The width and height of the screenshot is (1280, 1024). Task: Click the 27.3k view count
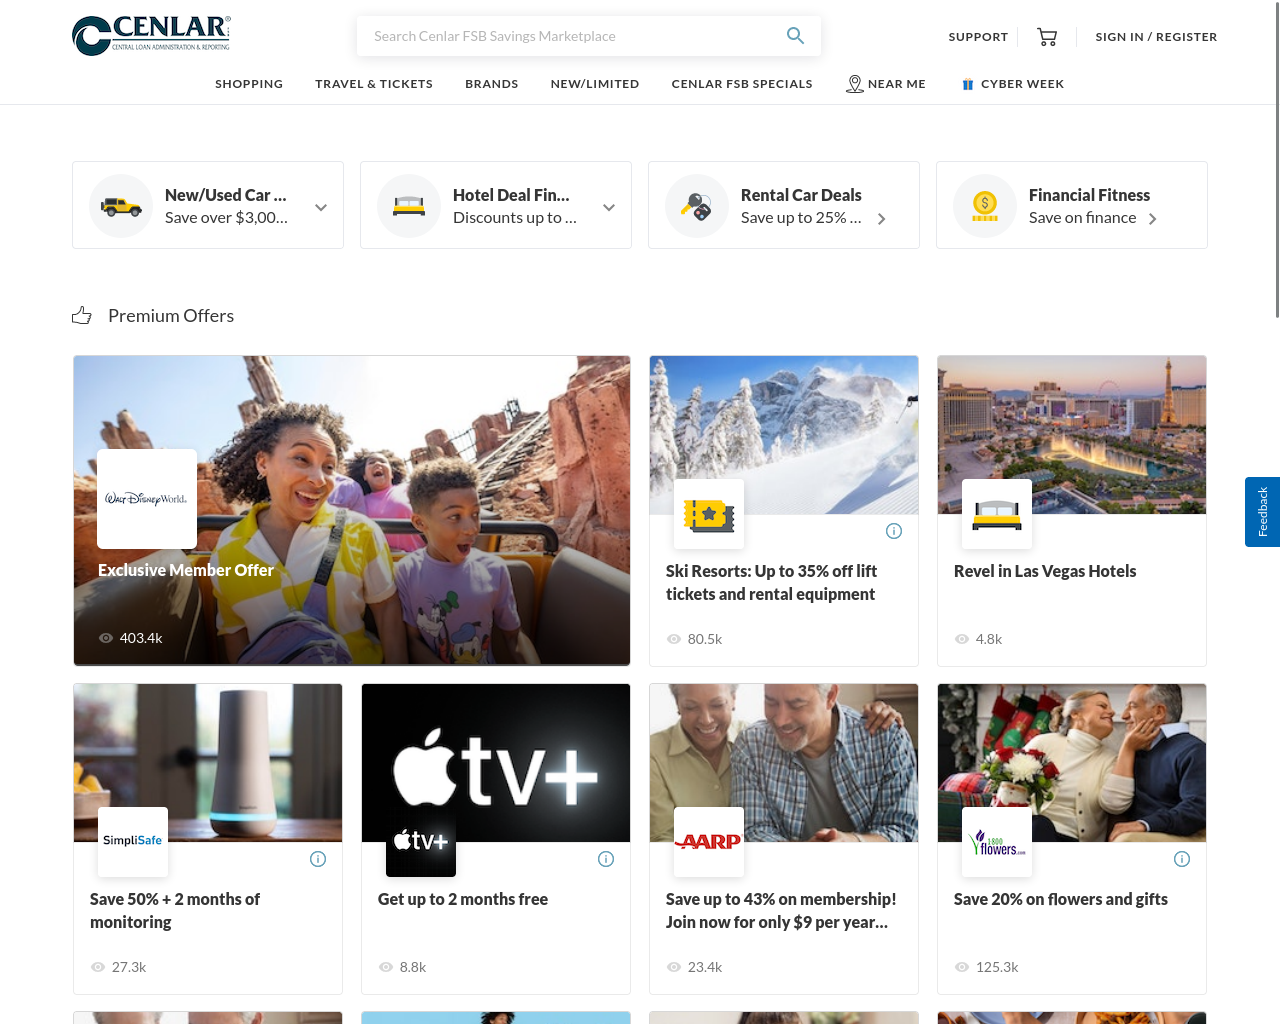point(129,967)
